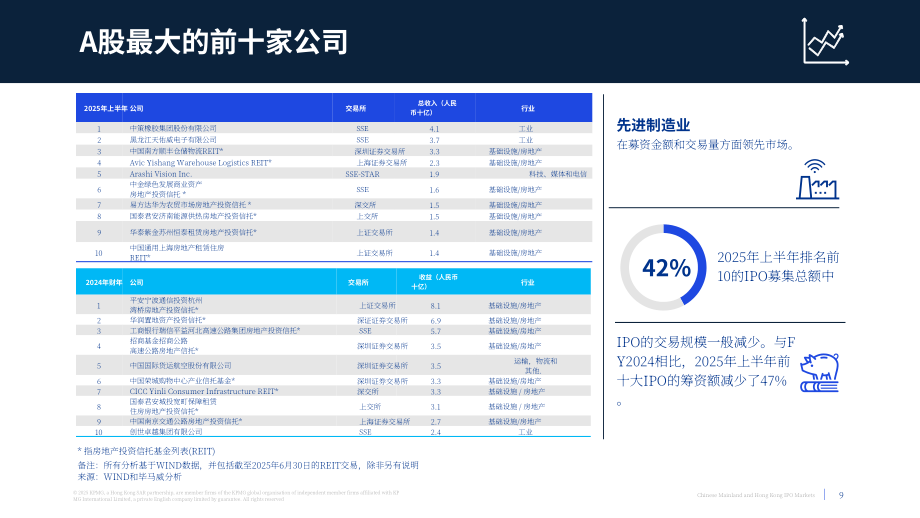Select the 平安宁波通信投资杭州 company entry

pos(165,305)
